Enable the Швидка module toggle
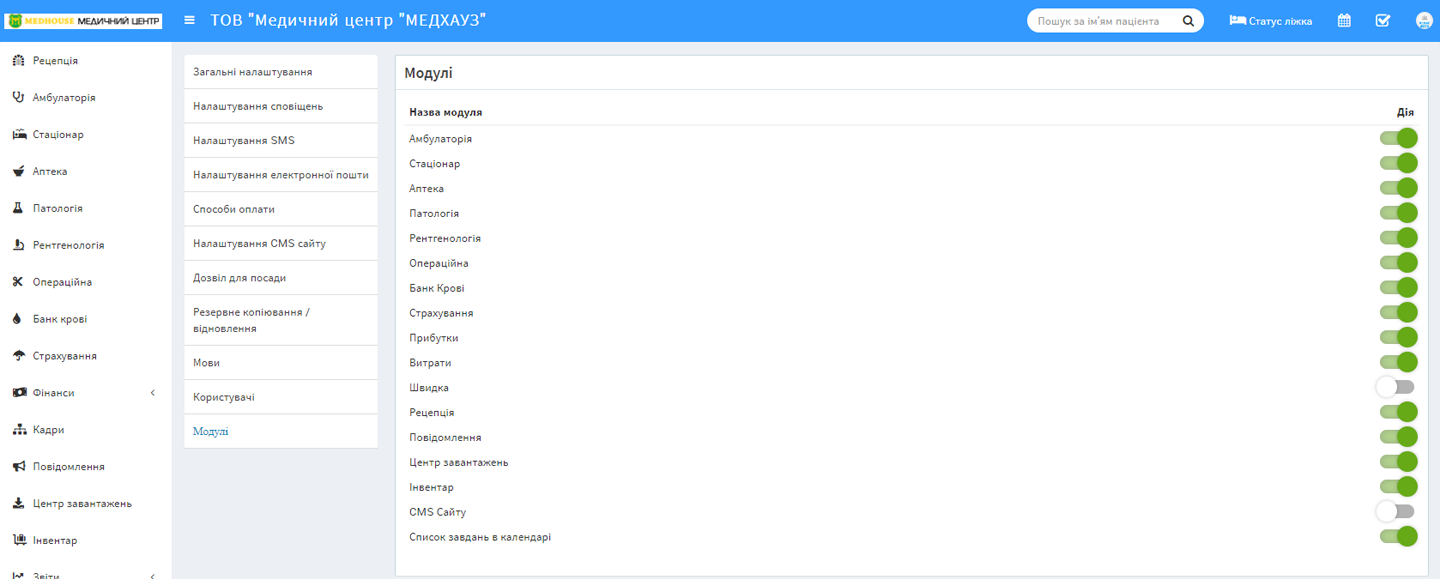 coord(1396,387)
